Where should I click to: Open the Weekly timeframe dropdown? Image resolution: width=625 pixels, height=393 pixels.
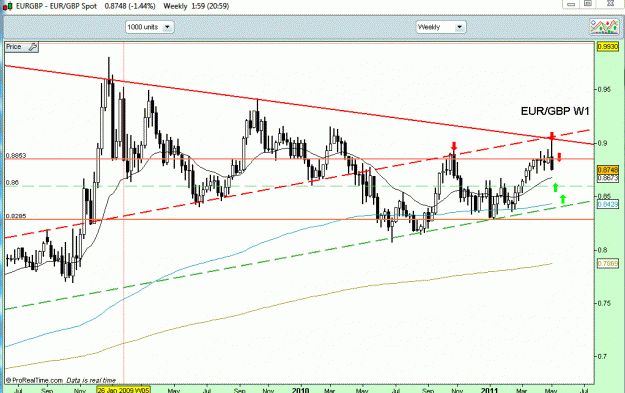tap(441, 27)
